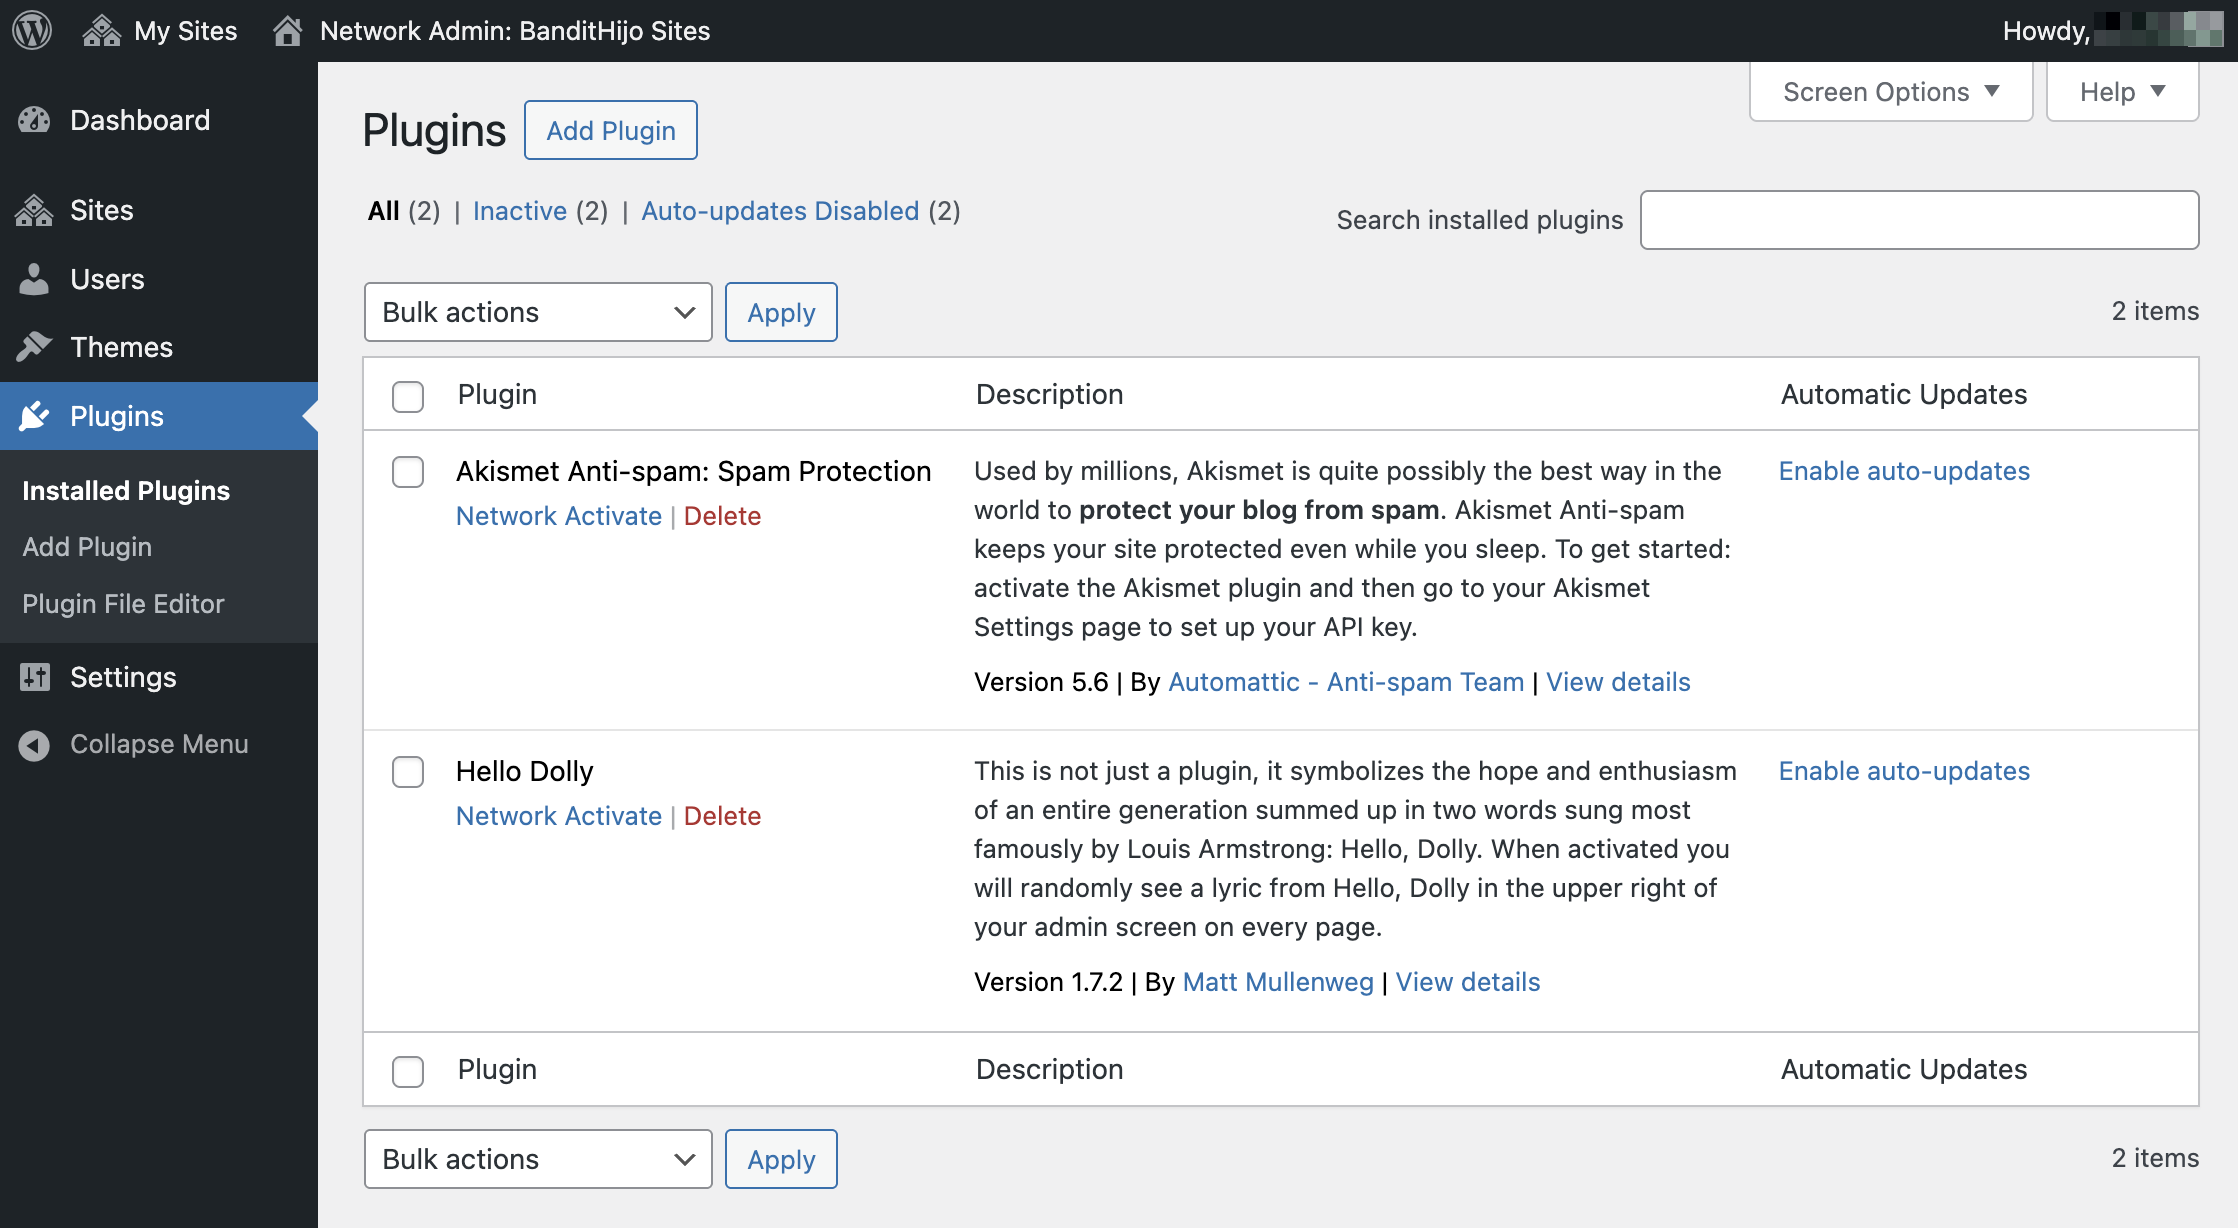The image size is (2238, 1228).
Task: Toggle the select-all checkbox in the table header
Action: coord(408,396)
